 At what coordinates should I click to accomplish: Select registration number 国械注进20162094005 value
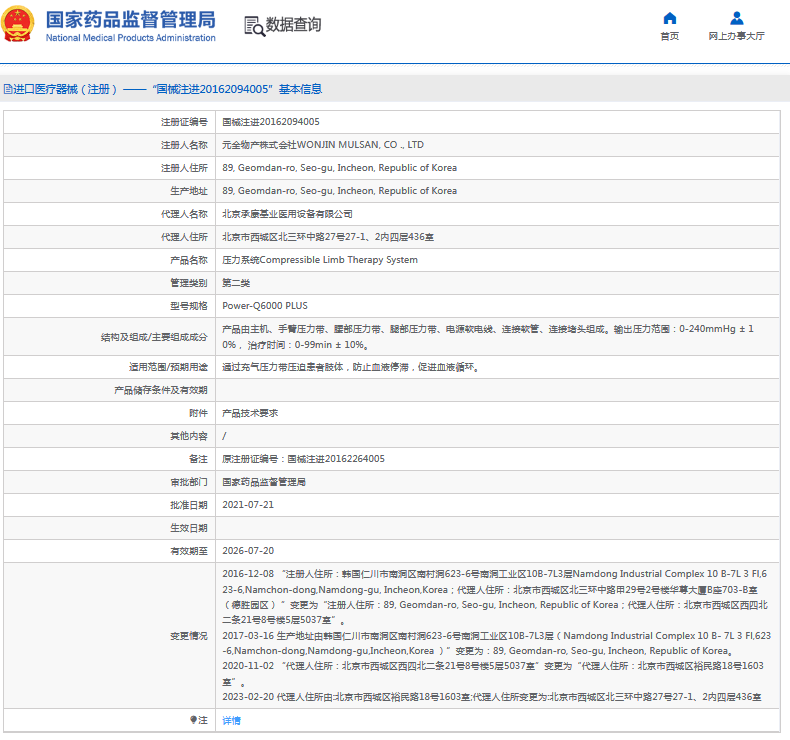click(x=271, y=122)
